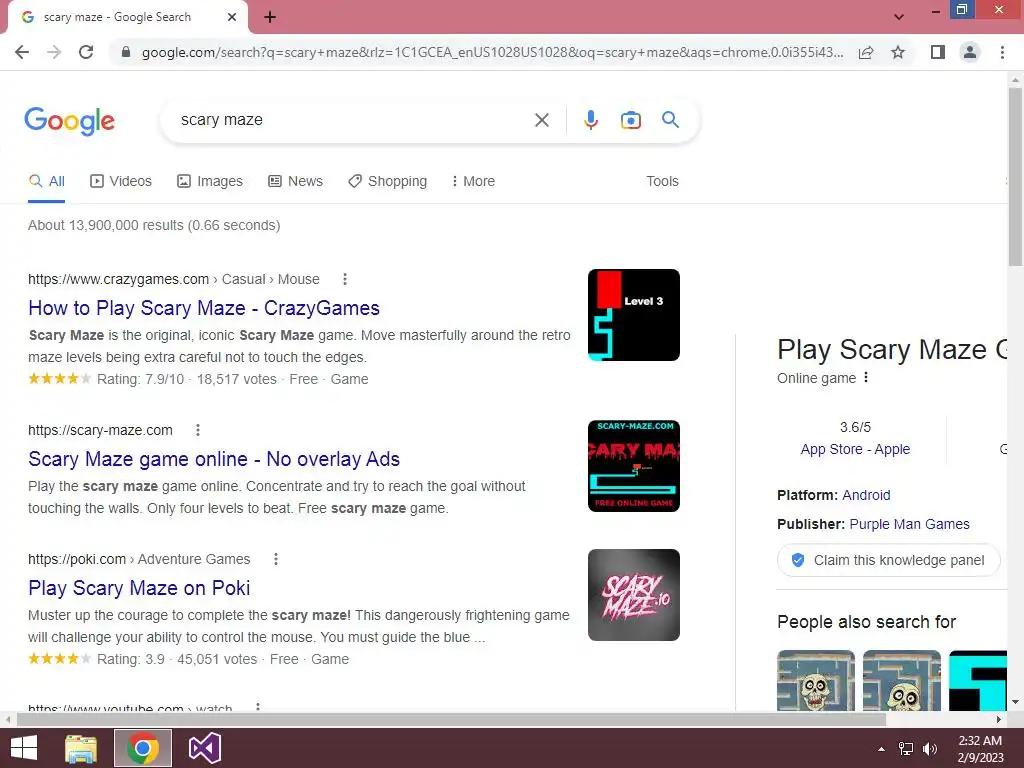Image resolution: width=1024 pixels, height=768 pixels.
Task: Click the 3.6/5 rating text
Action: click(855, 427)
